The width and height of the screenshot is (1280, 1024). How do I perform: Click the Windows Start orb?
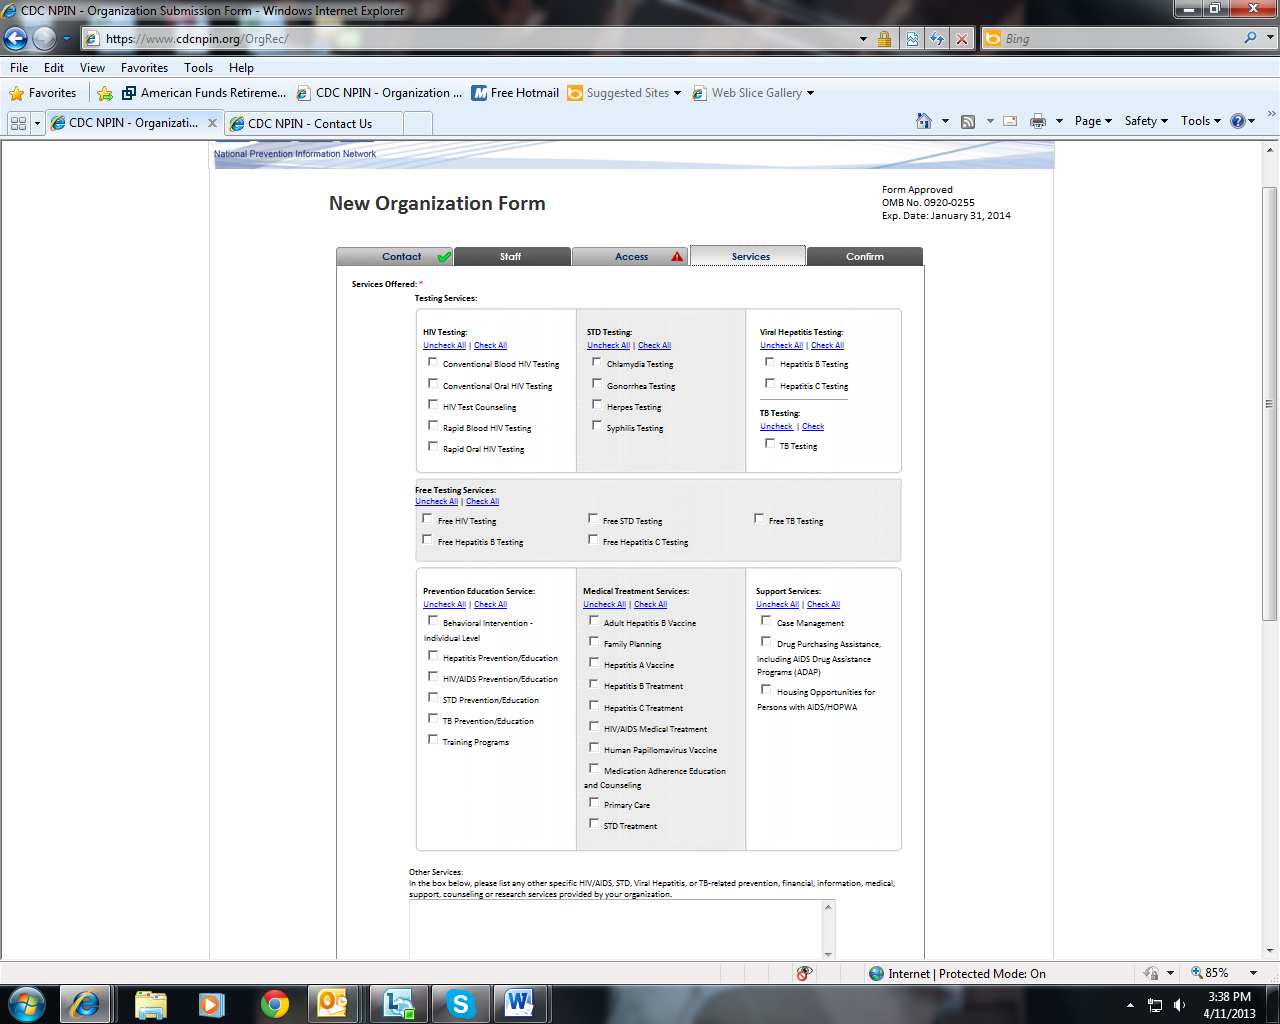tap(27, 1003)
